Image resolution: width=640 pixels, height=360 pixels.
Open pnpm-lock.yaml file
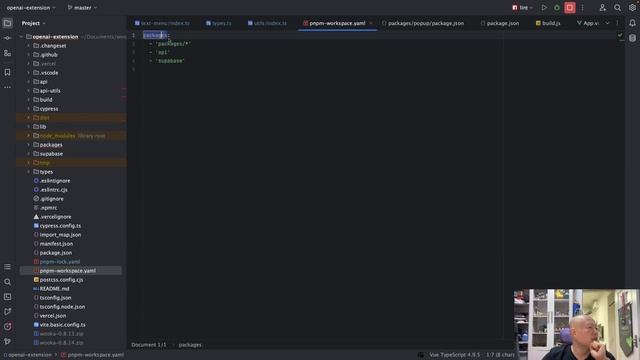pos(60,262)
